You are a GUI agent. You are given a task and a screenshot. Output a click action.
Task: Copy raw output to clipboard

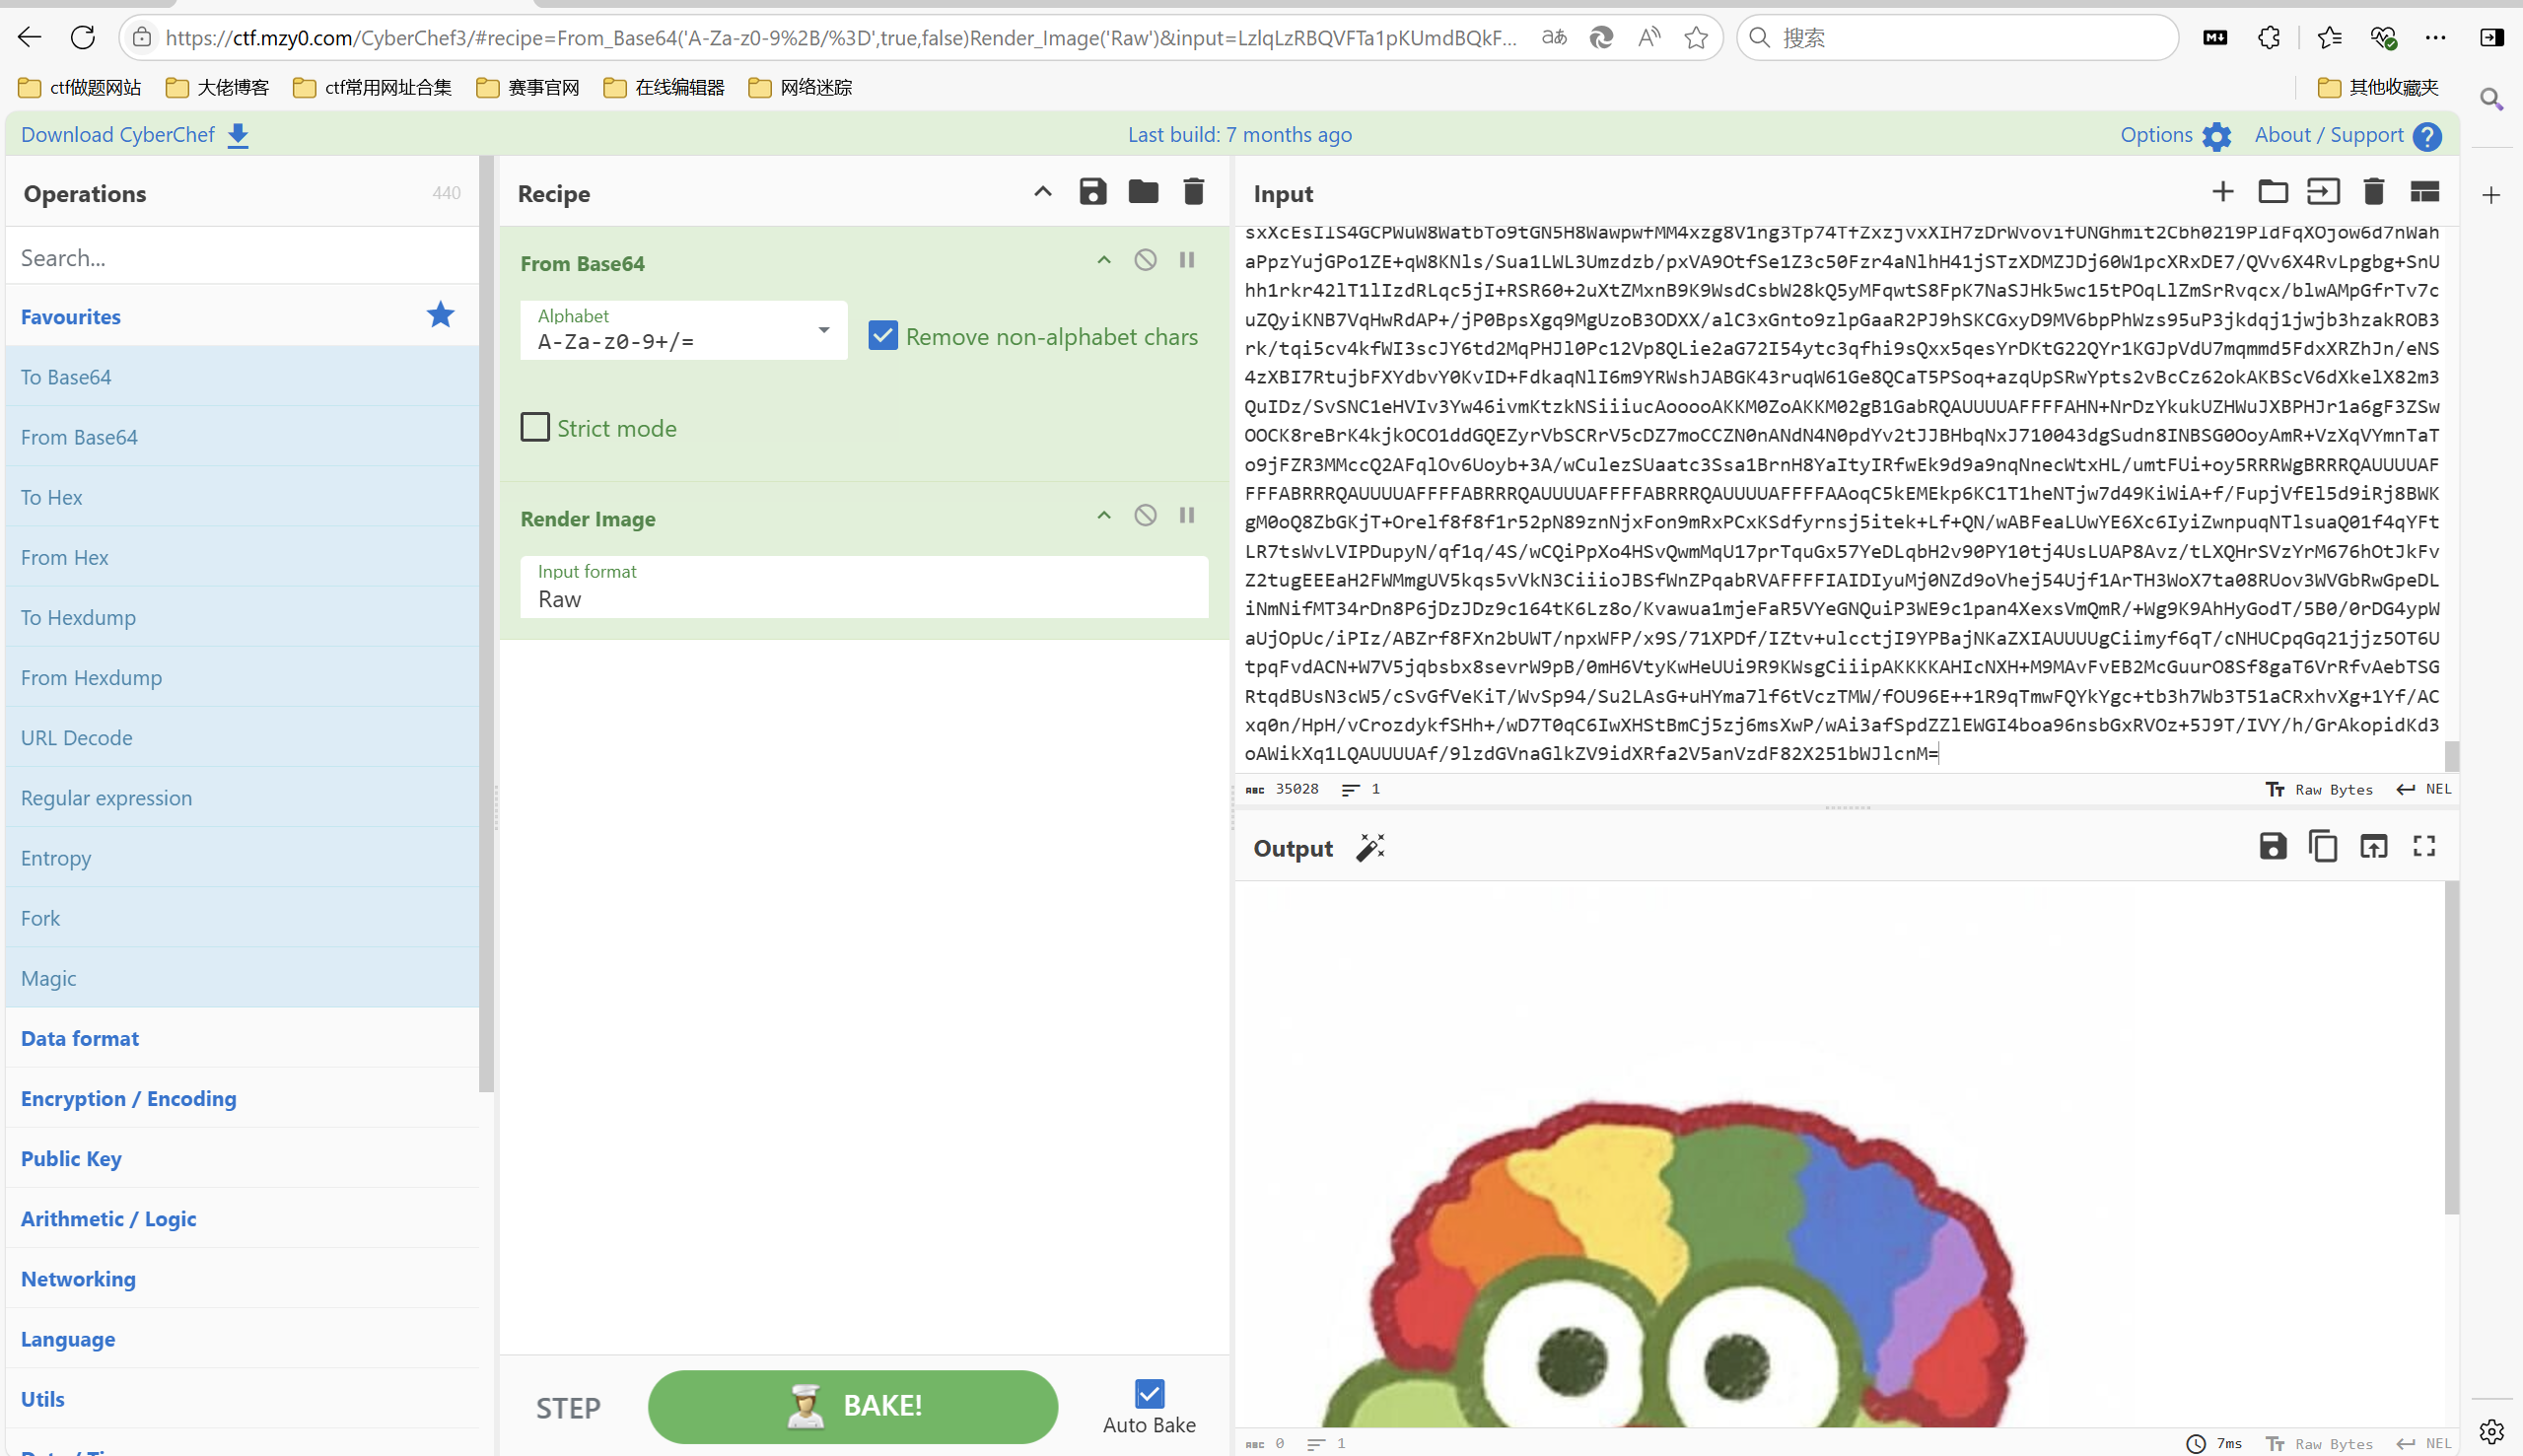point(2322,846)
